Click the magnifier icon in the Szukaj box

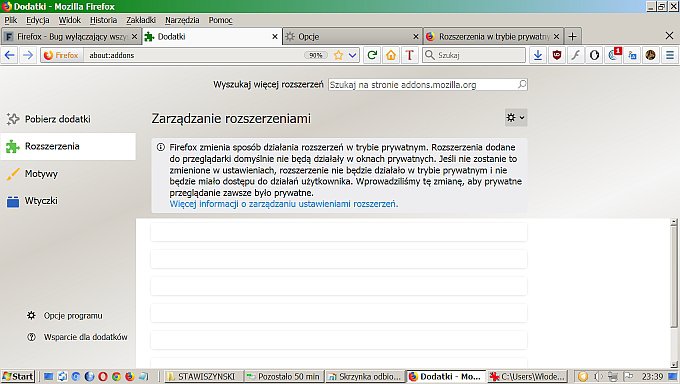tap(430, 55)
